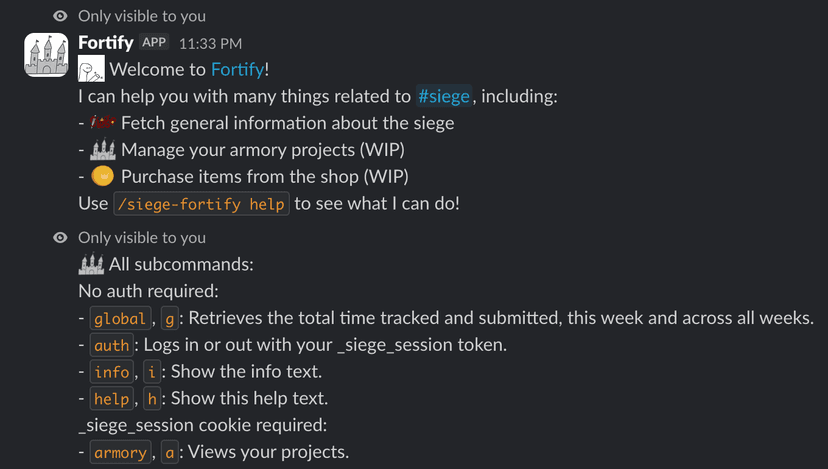Click the help subcommand code tag
Viewport: 828px width, 469px height.
[111, 399]
